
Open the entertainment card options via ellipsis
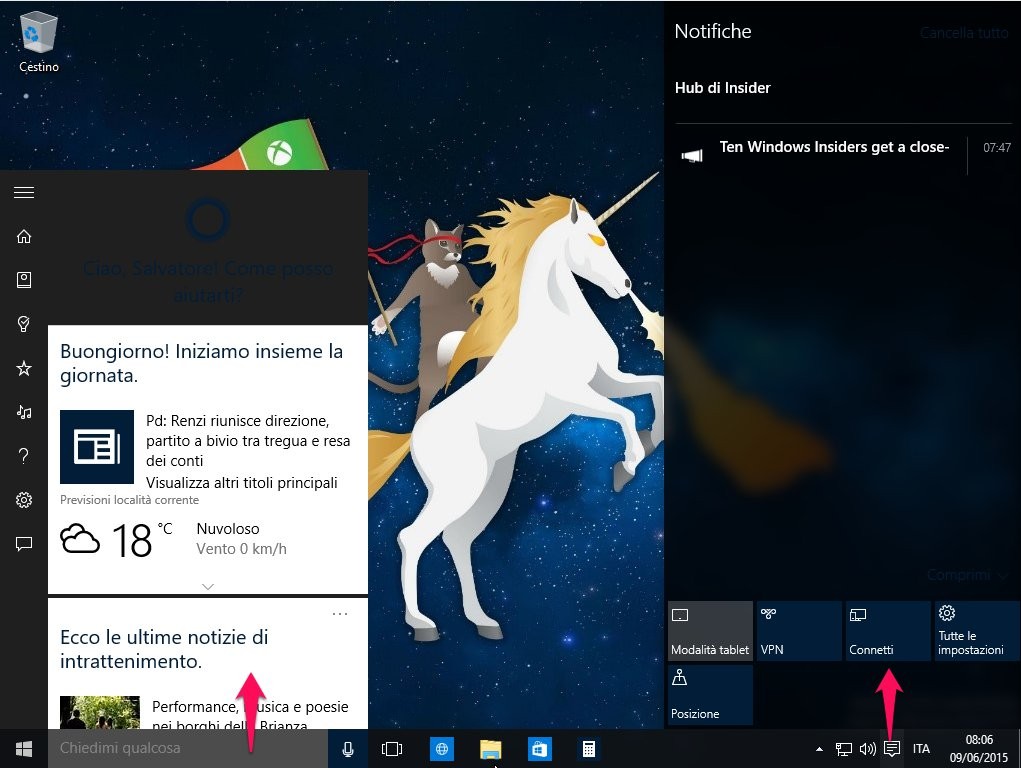[x=340, y=612]
